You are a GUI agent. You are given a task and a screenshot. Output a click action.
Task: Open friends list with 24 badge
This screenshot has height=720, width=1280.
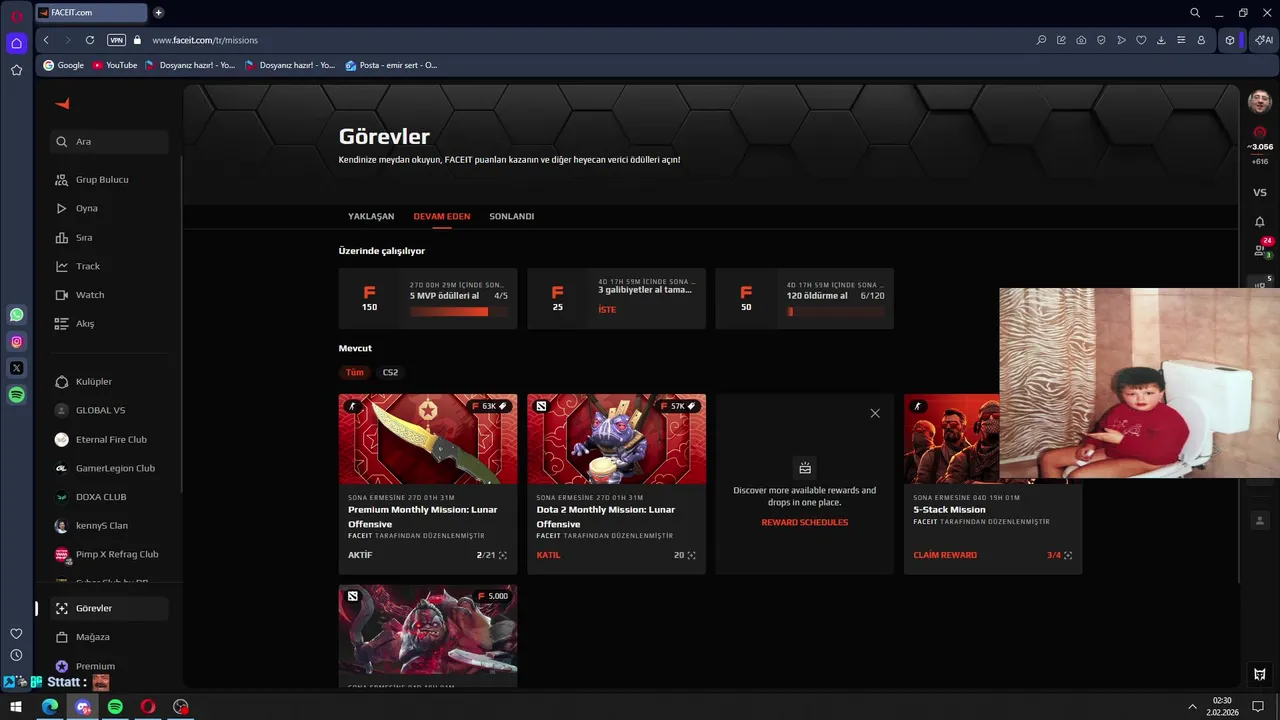tap(1260, 250)
